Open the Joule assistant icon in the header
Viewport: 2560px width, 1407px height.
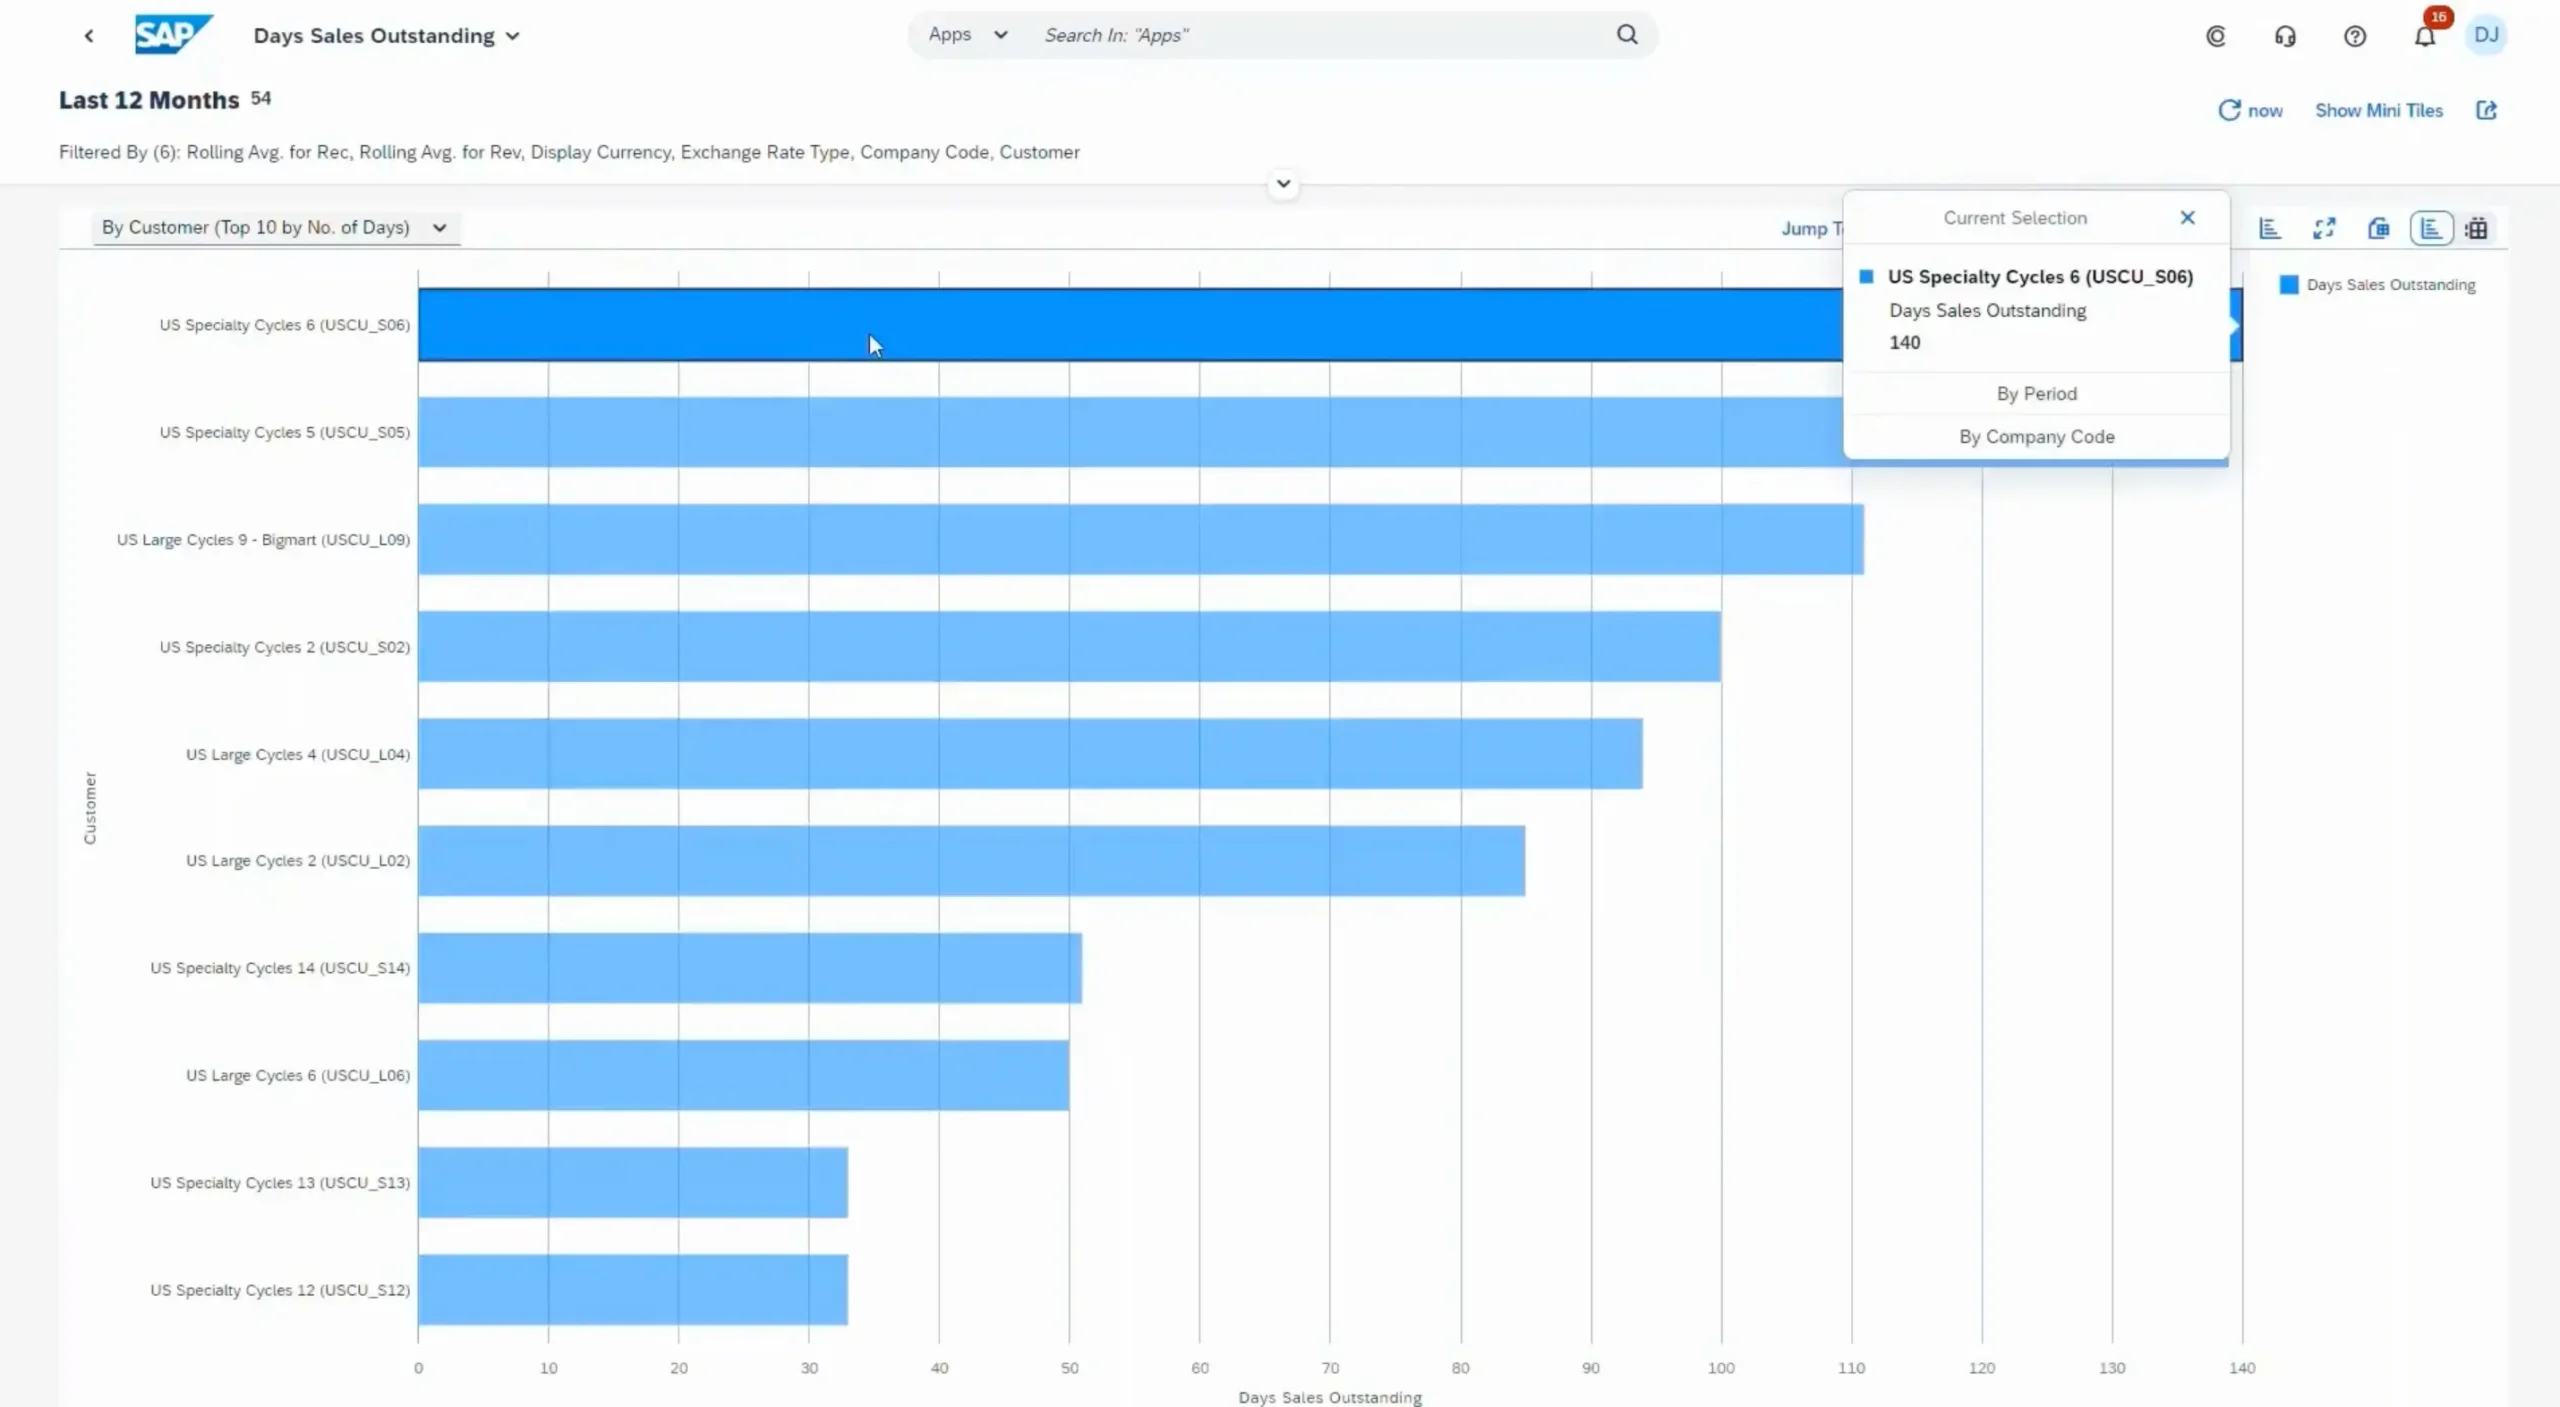[x=2216, y=37]
